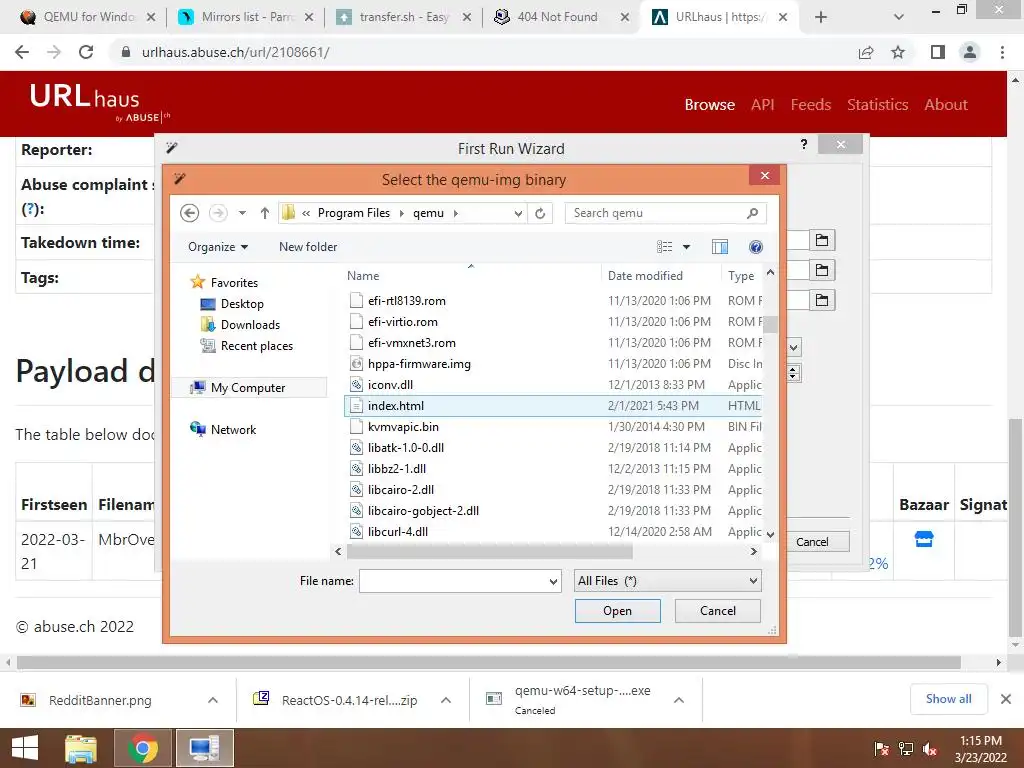Click the File name input field
Image resolution: width=1024 pixels, height=768 pixels.
[455, 581]
